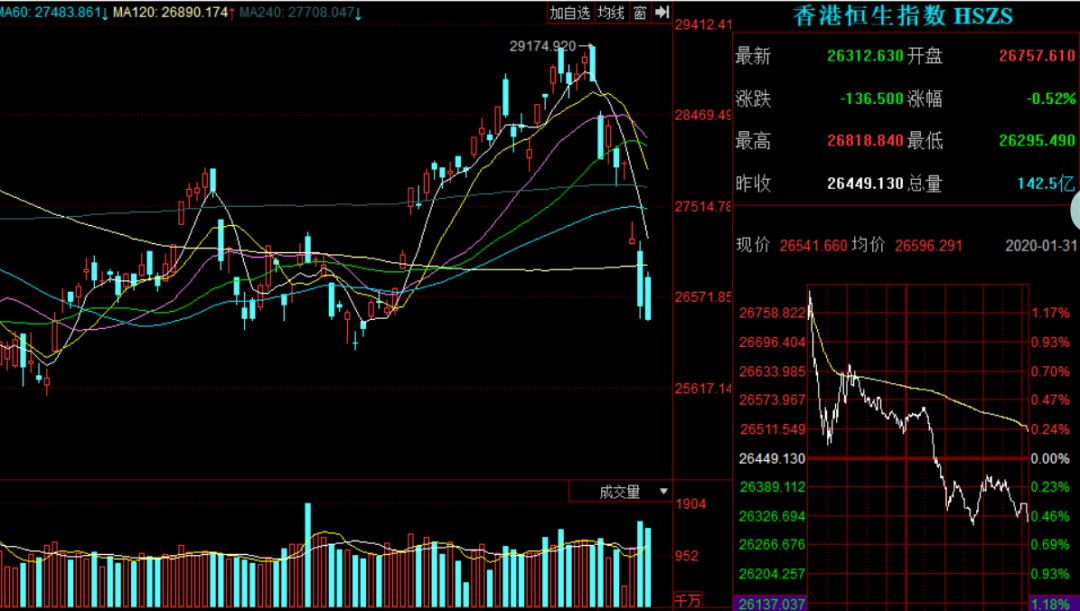The image size is (1080, 611).
Task: Click the 0.00% baseline percent label
Action: (x=1050, y=458)
